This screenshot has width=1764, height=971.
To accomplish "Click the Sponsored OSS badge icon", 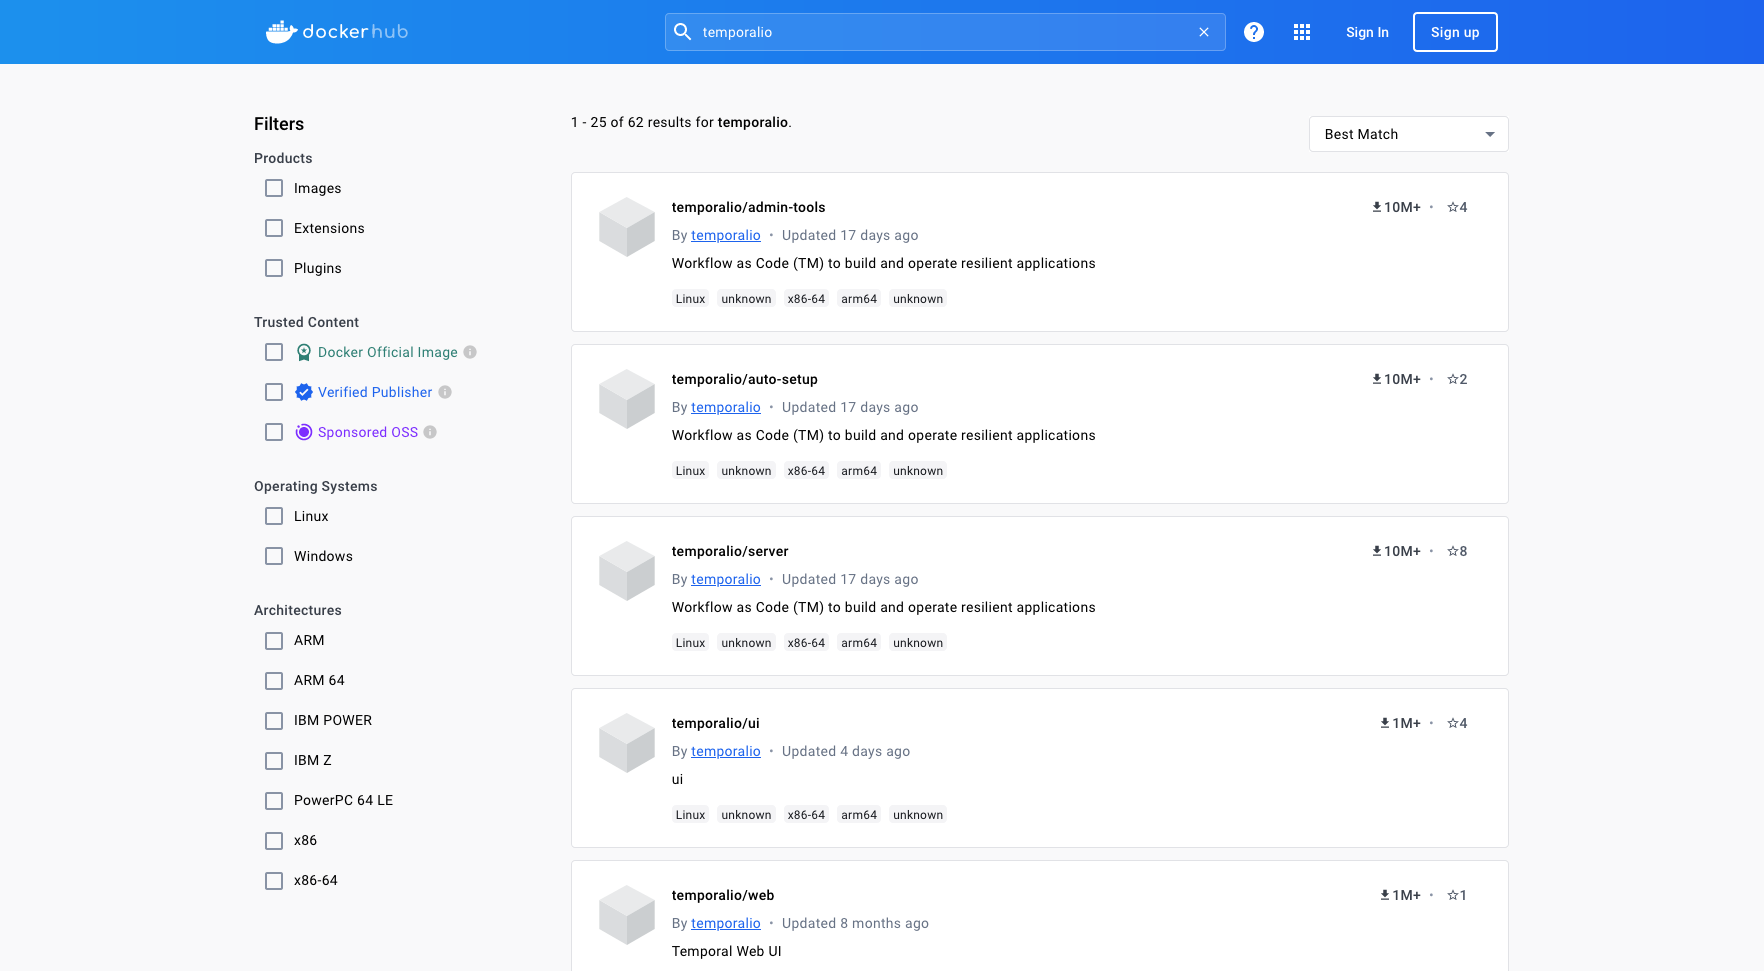I will (x=304, y=432).
